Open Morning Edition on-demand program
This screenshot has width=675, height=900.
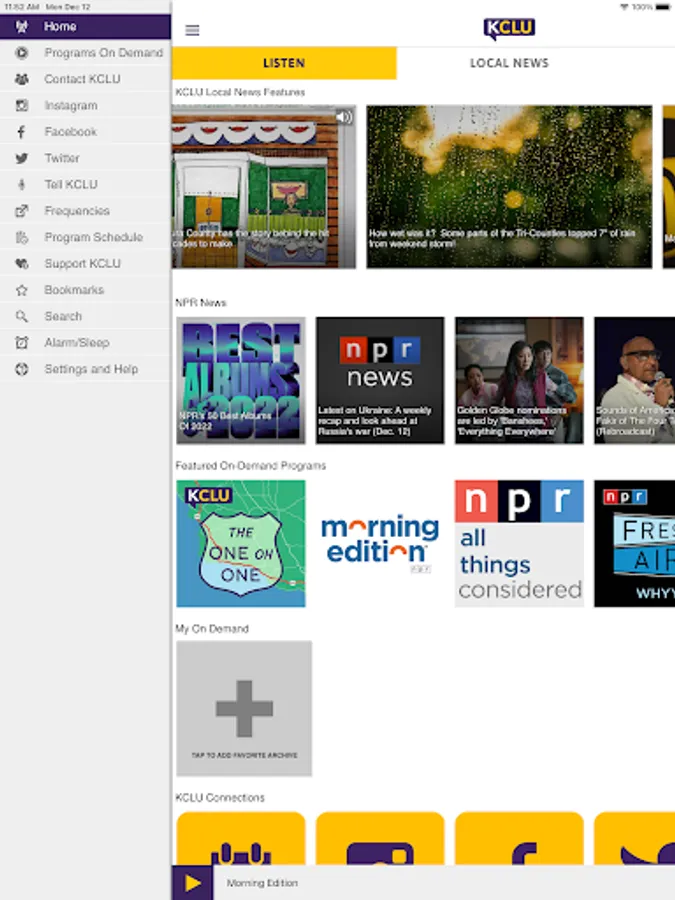click(x=380, y=544)
